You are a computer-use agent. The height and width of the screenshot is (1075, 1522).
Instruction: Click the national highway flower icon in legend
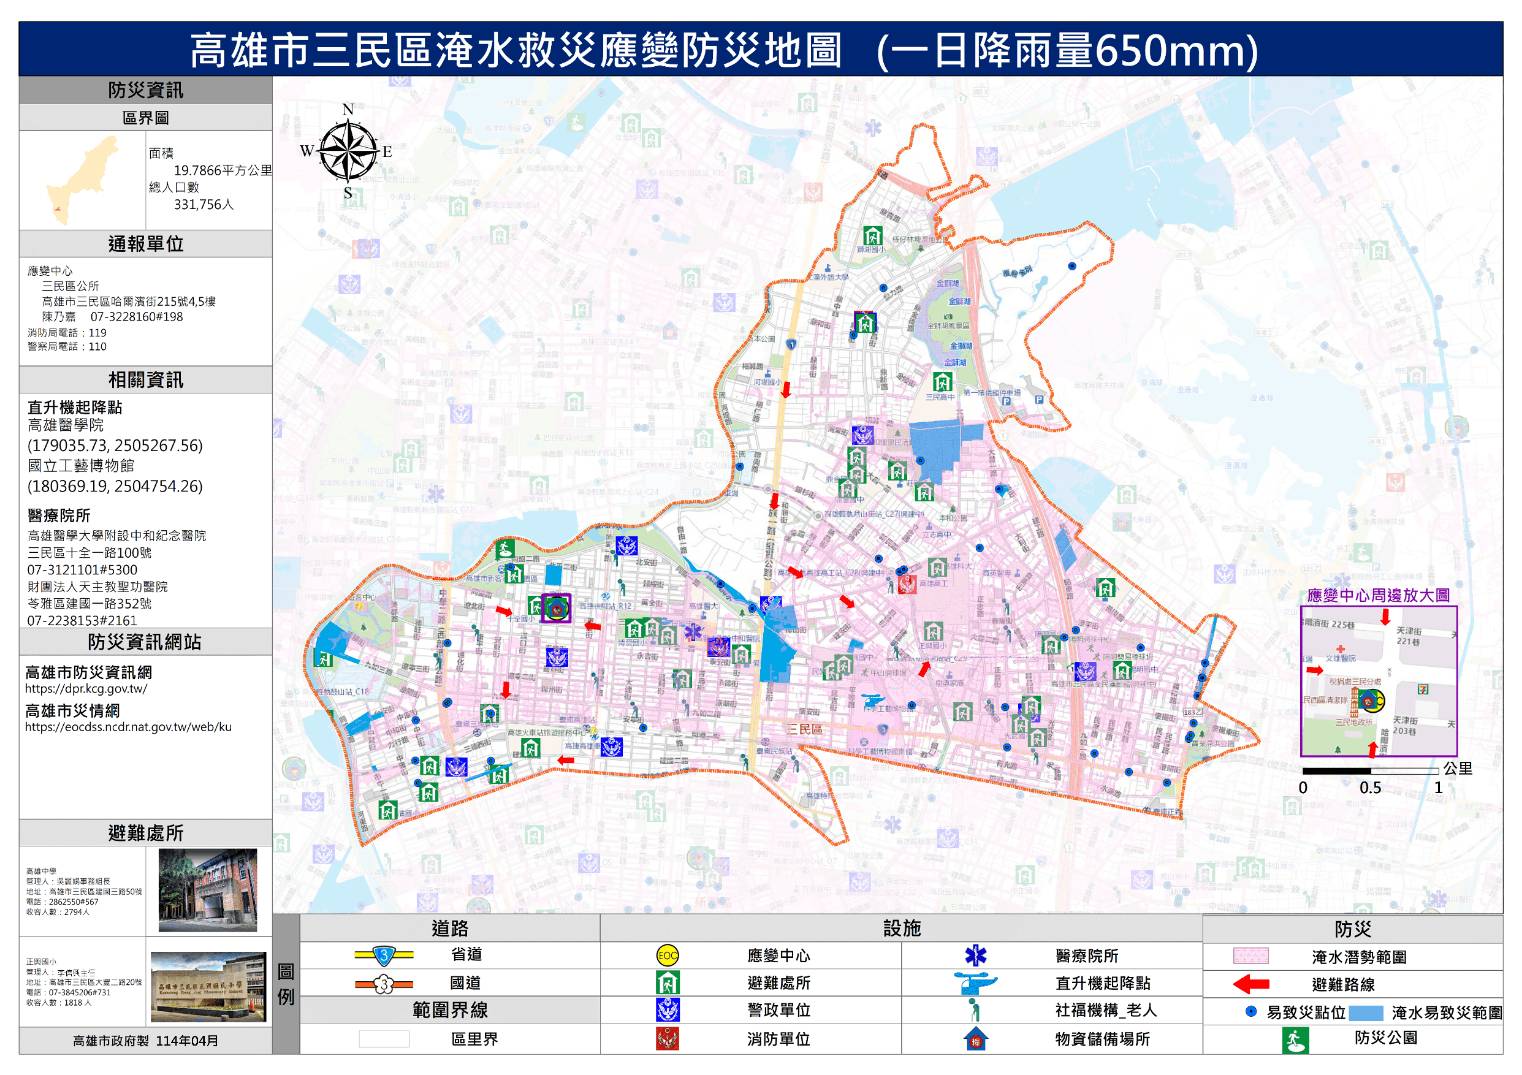tap(384, 983)
